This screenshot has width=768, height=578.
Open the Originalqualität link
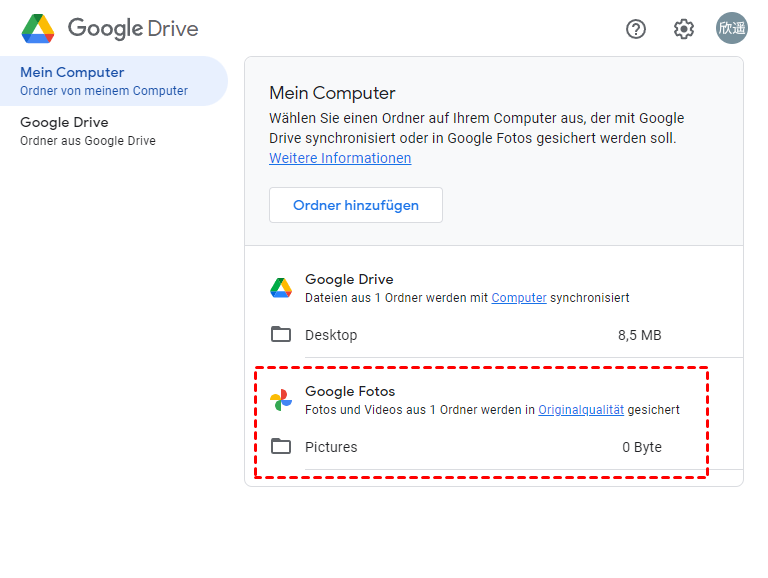581,410
